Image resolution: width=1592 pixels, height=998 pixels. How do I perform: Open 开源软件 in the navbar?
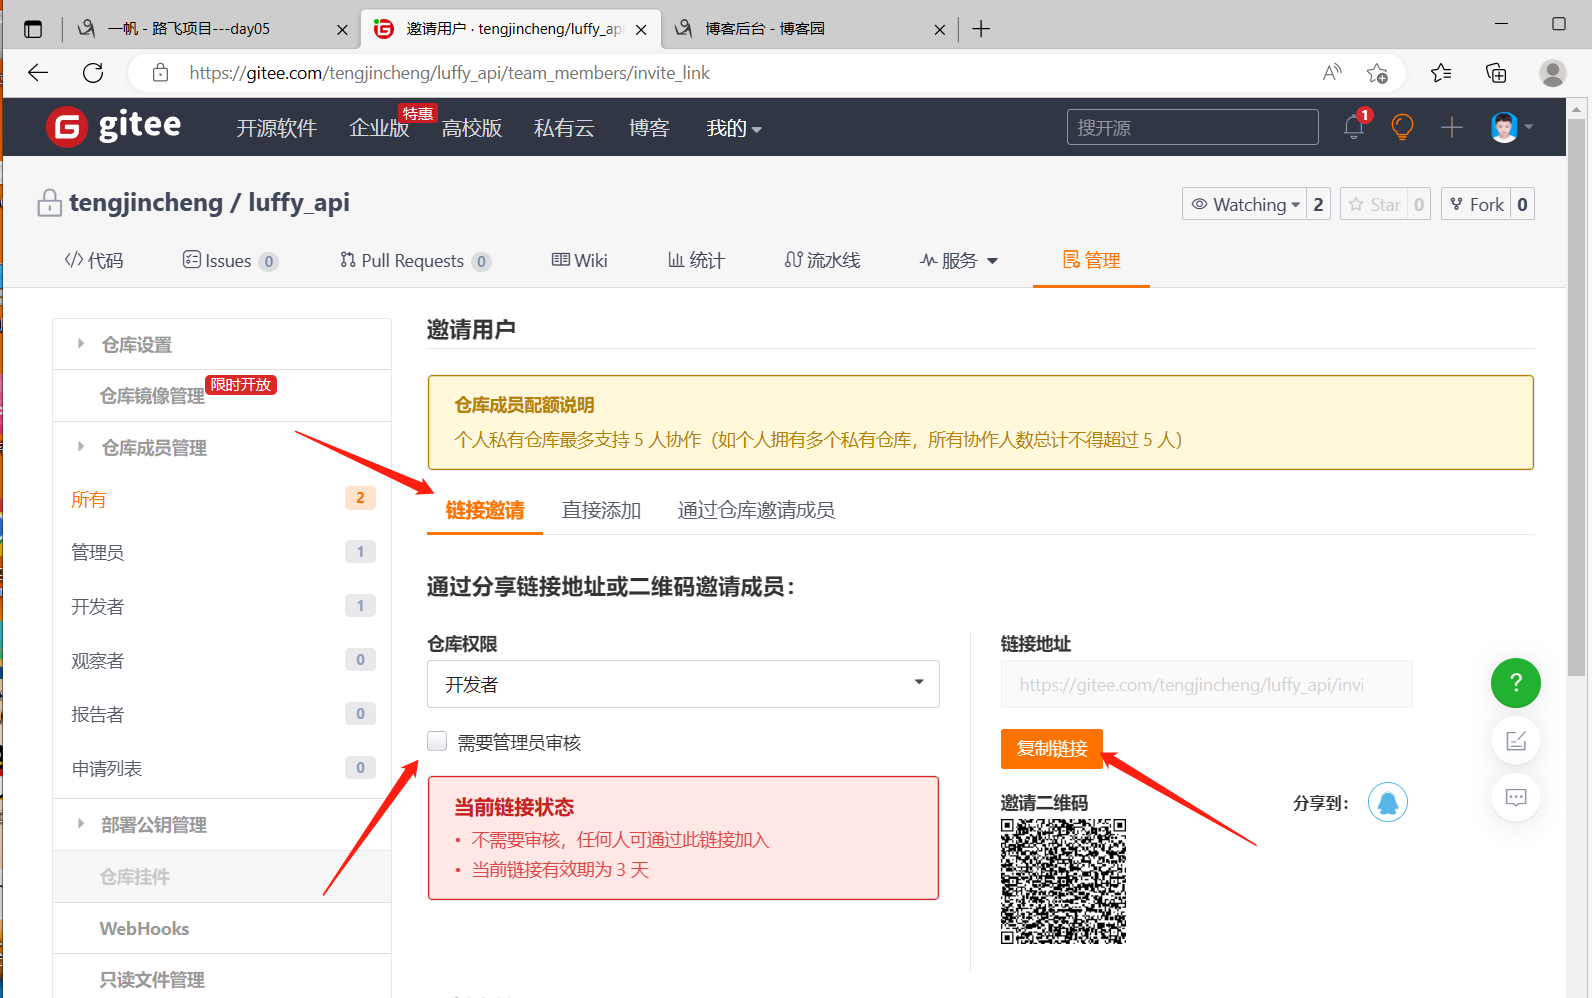276,128
